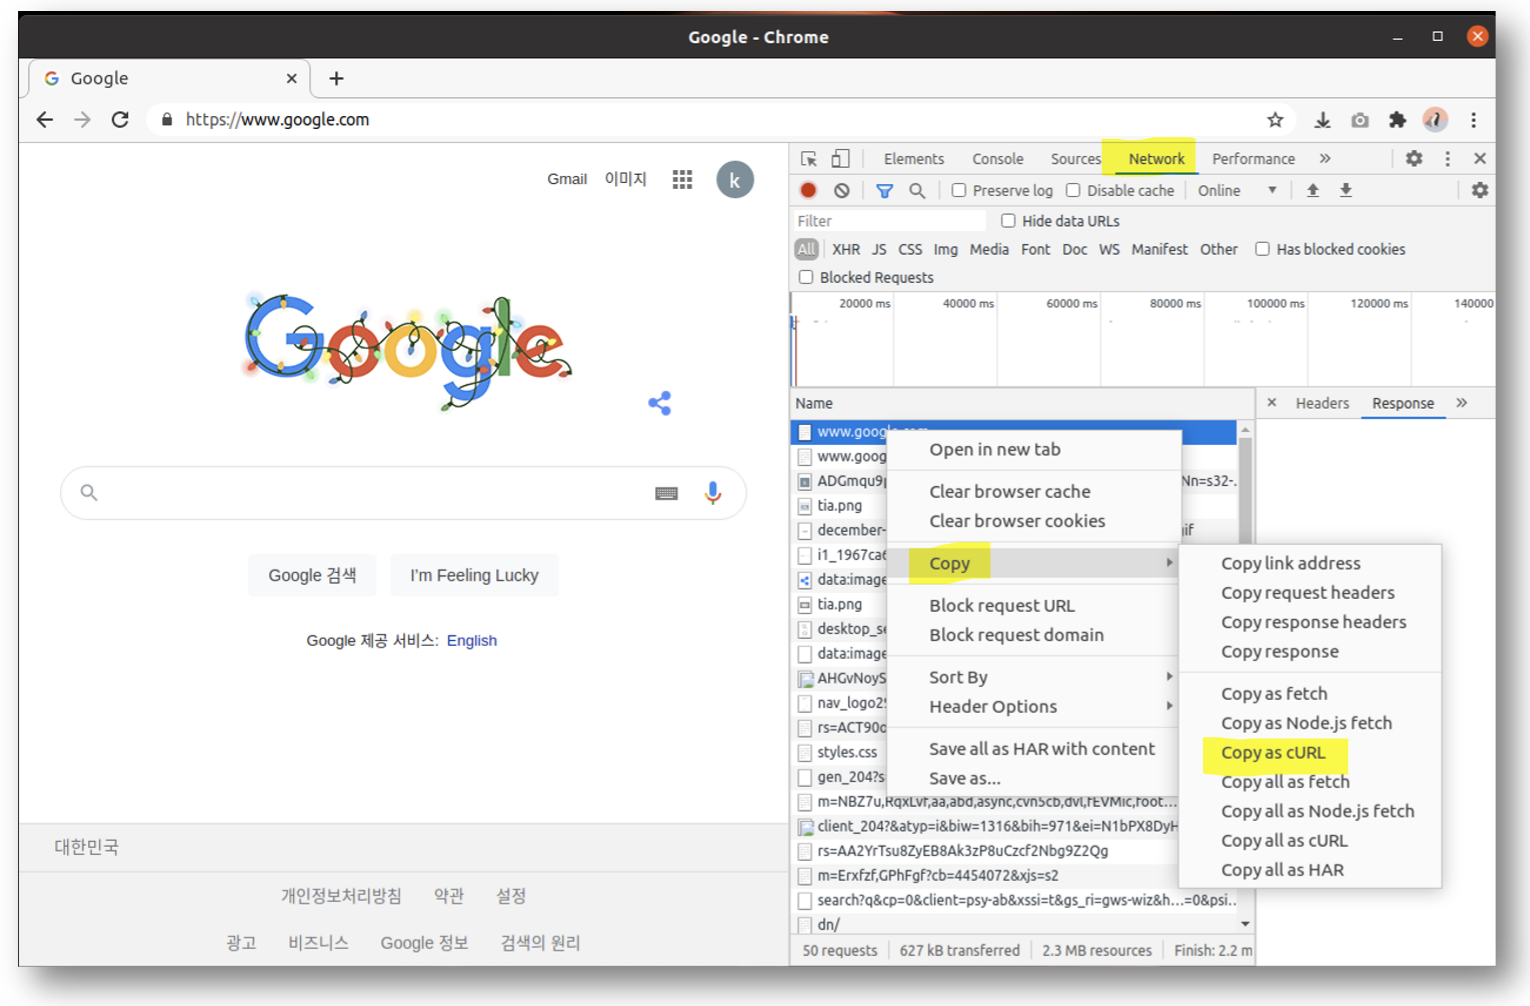
Task: Open the Network panel settings gear
Action: 1480,190
